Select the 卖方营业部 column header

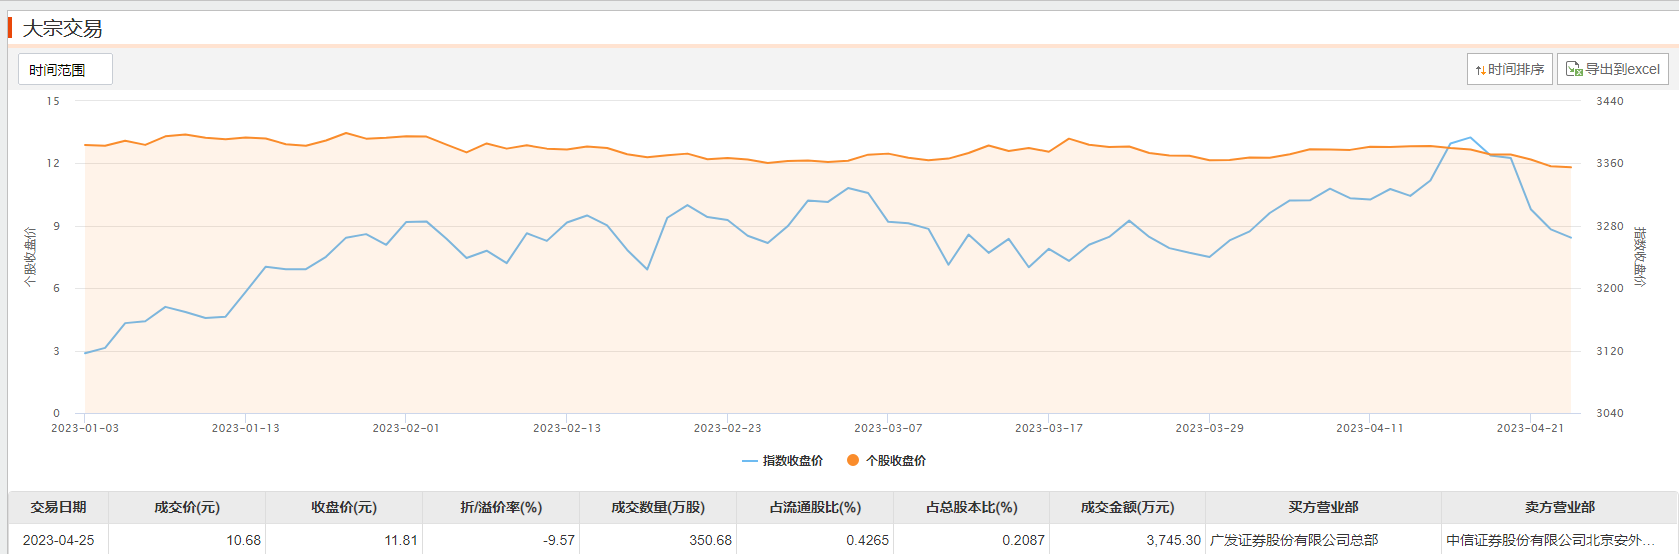(1559, 507)
